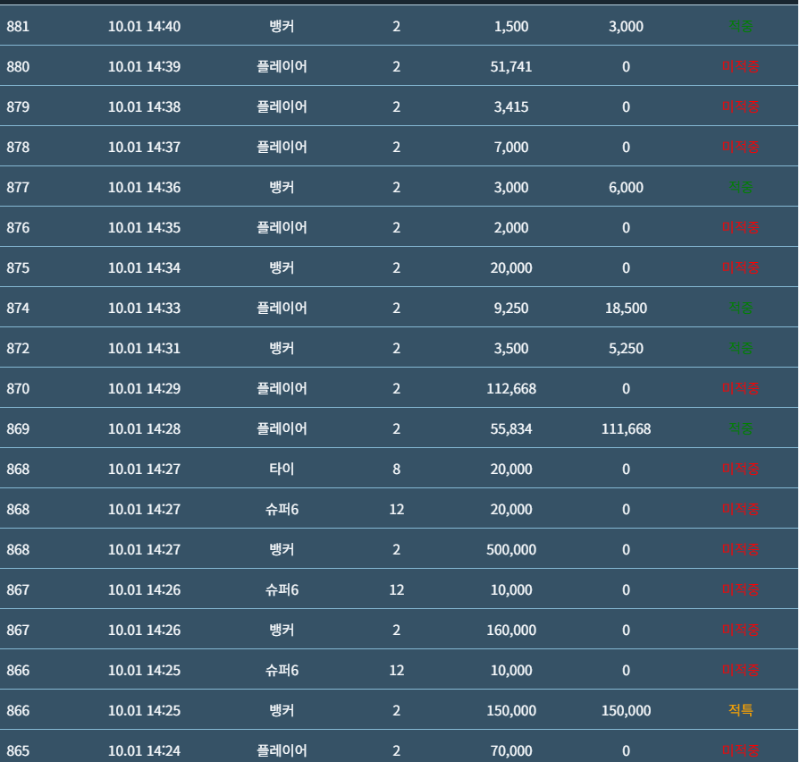Select the 112,668 bet amount
The width and height of the screenshot is (800, 762).
click(x=511, y=388)
